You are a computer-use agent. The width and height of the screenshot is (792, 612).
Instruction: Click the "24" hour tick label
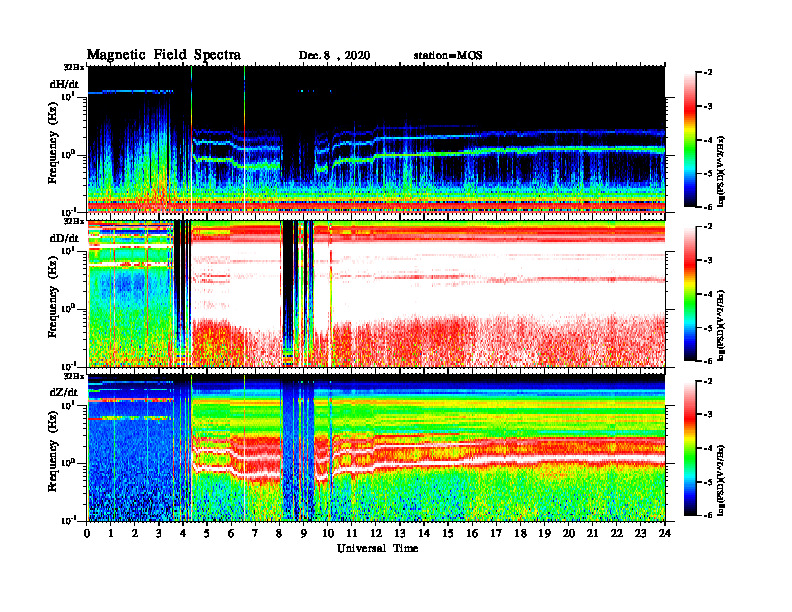665,534
